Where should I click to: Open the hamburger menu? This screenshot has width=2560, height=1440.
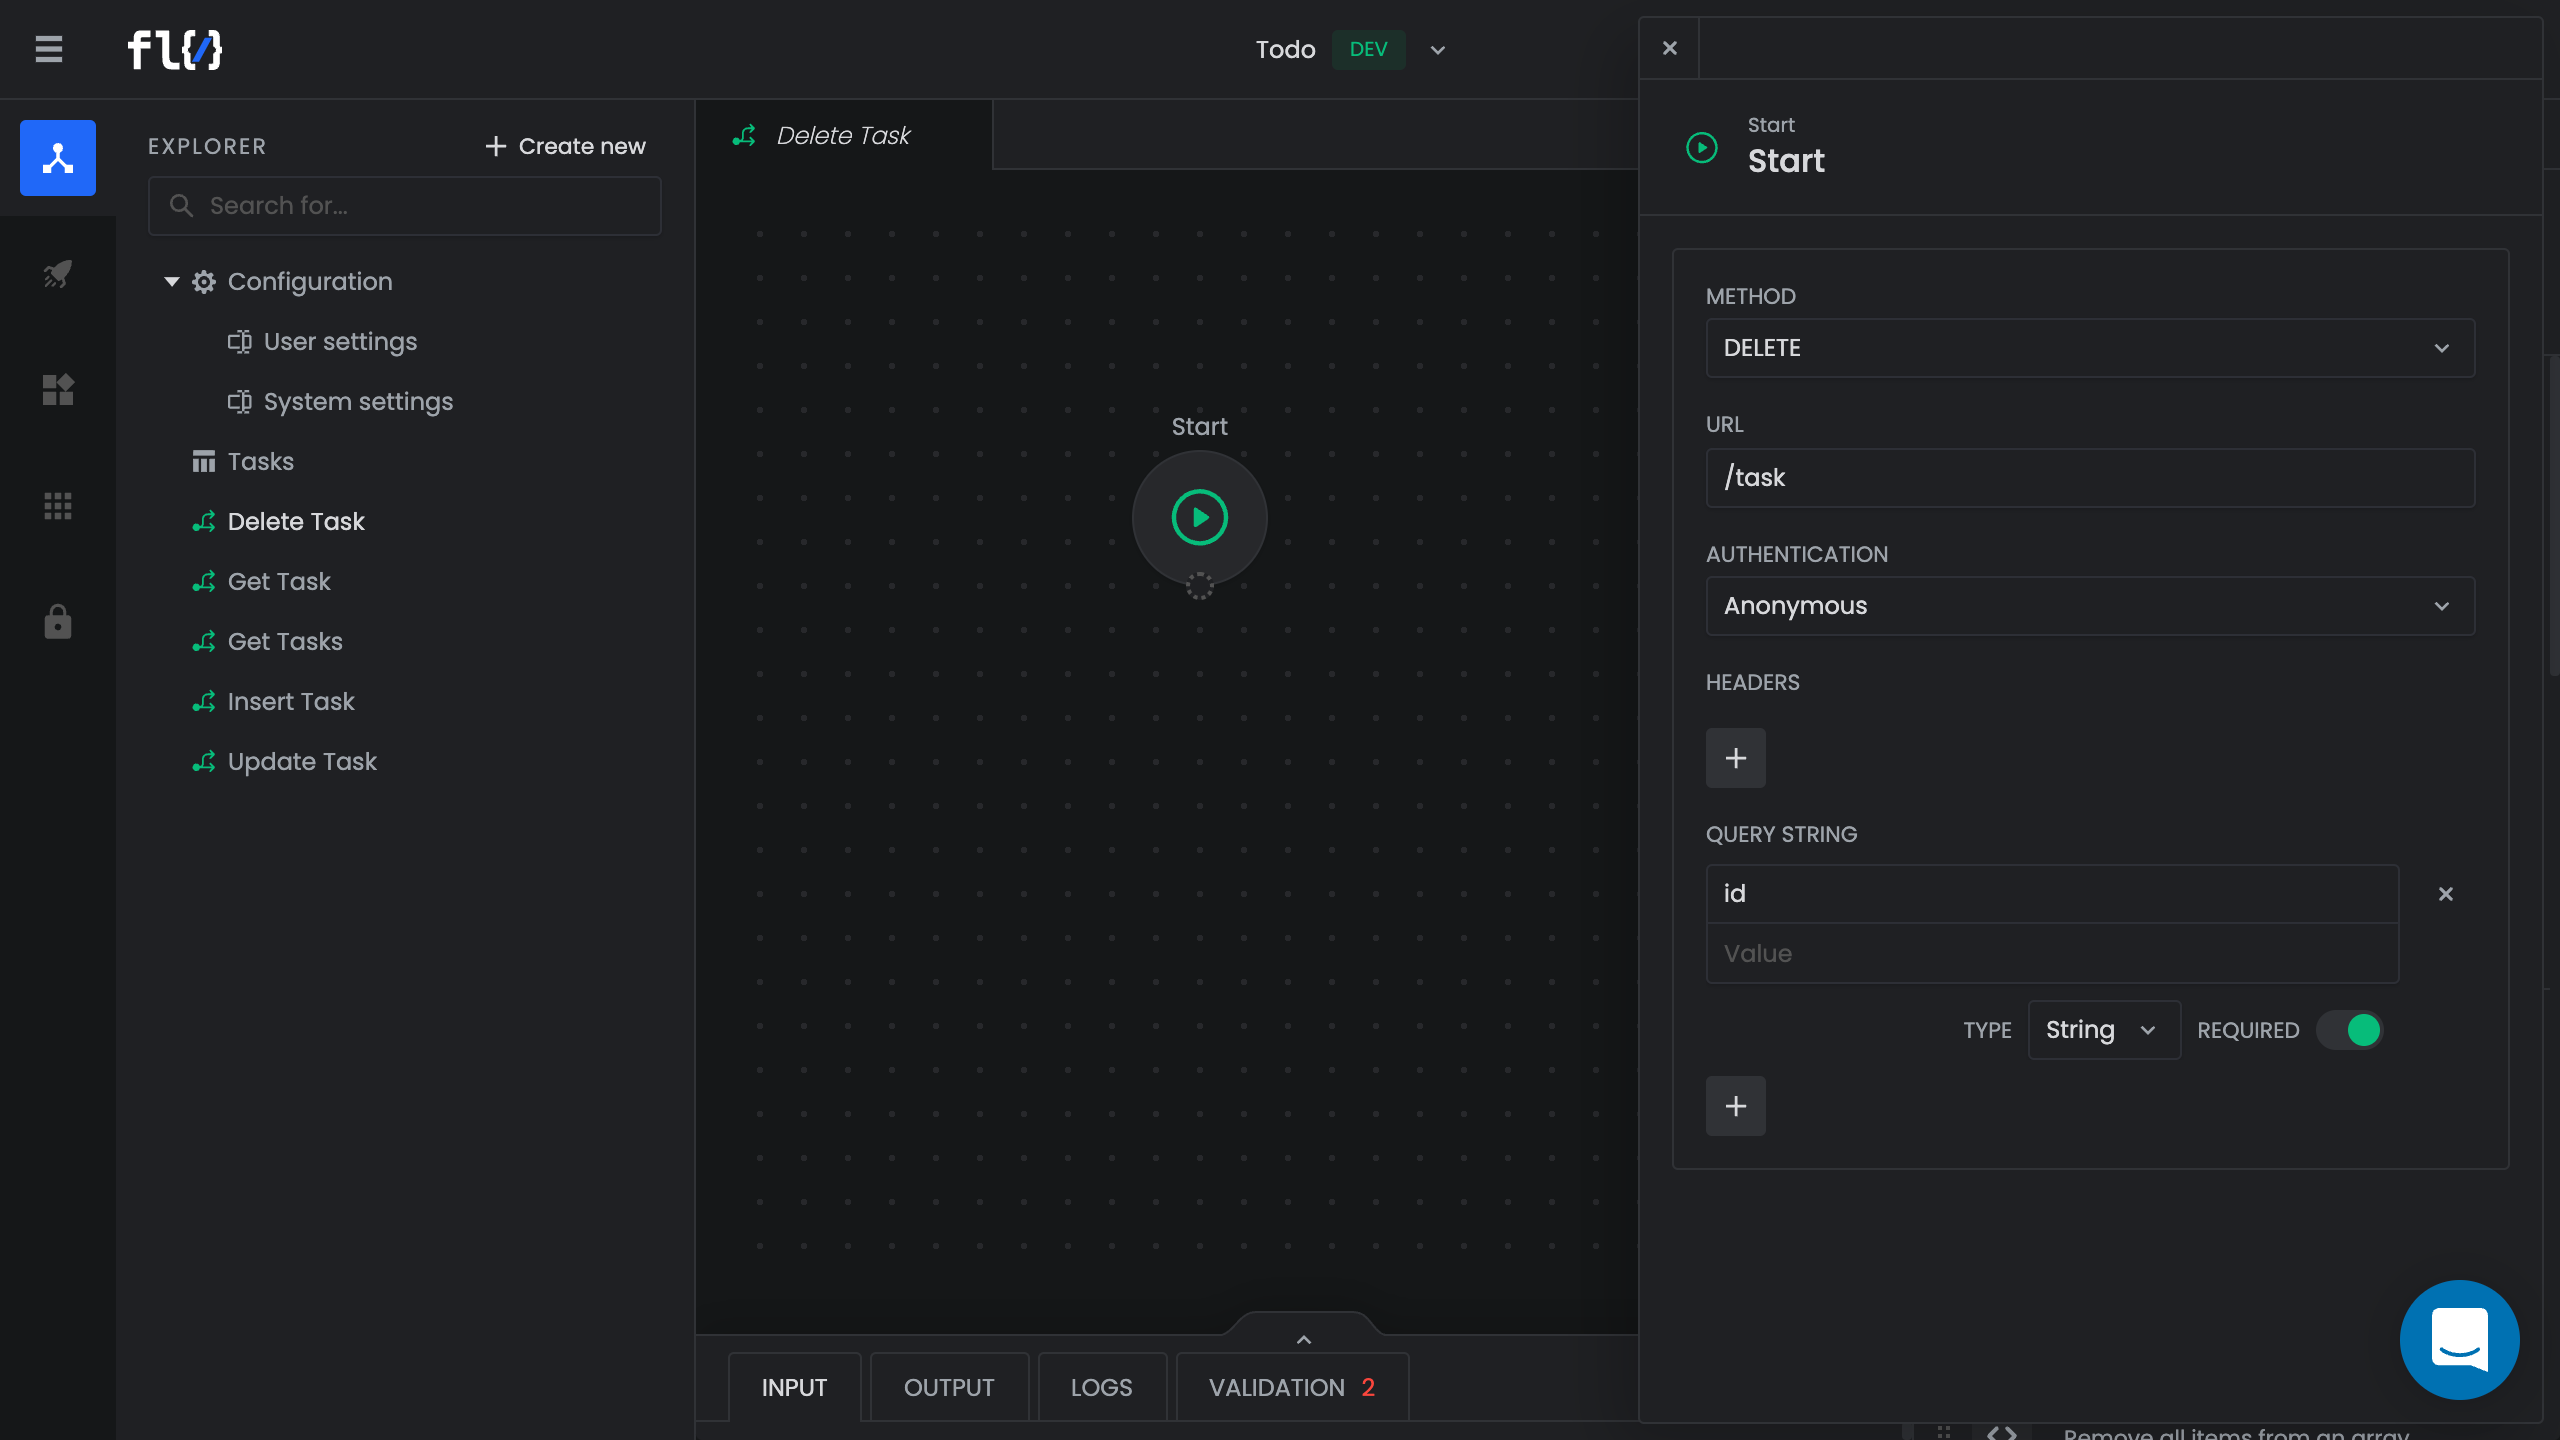tap(48, 49)
